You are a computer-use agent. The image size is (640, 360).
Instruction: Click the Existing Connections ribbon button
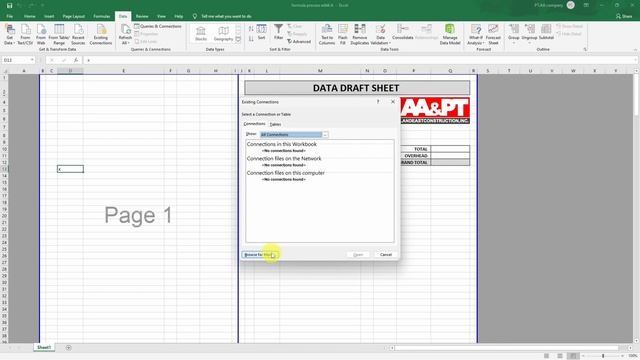pos(101,34)
